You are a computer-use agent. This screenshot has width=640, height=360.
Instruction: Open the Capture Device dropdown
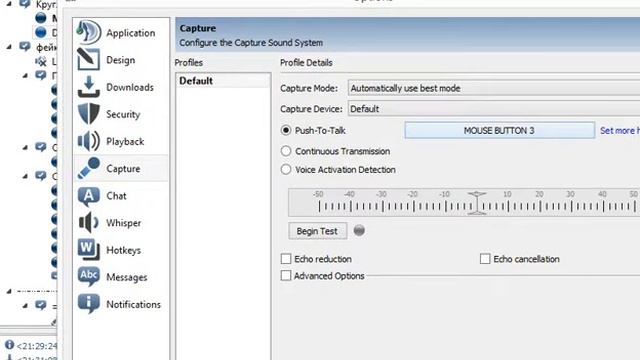pos(494,109)
